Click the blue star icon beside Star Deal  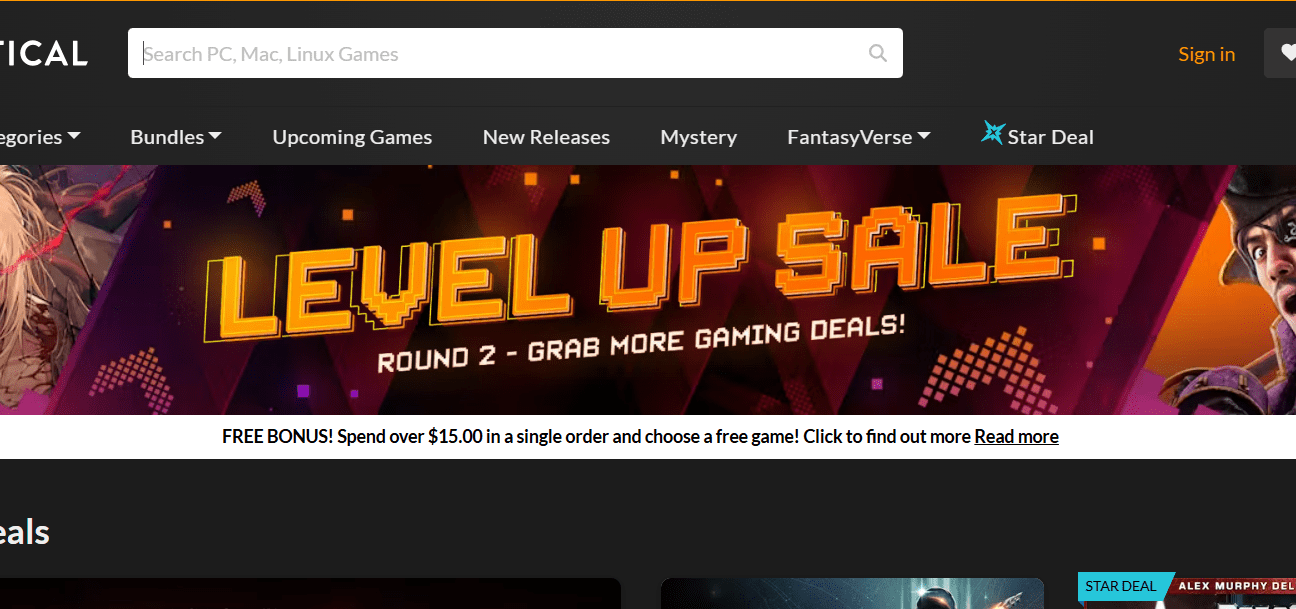(992, 133)
